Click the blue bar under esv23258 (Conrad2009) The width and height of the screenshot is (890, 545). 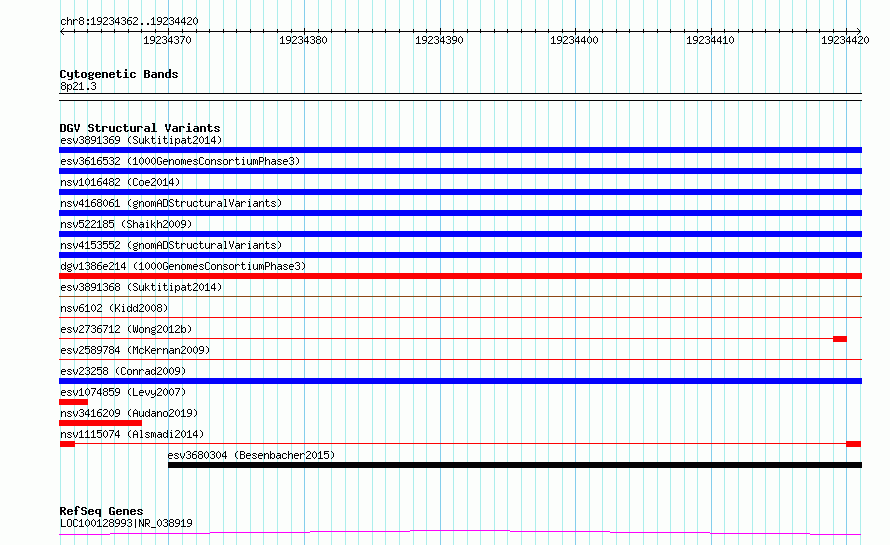tap(460, 381)
